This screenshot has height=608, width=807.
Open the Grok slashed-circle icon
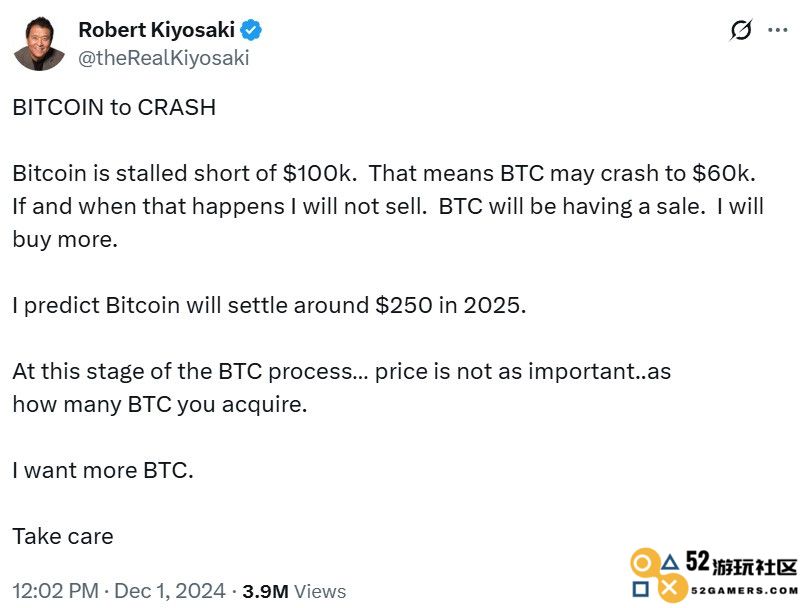pyautogui.click(x=741, y=30)
